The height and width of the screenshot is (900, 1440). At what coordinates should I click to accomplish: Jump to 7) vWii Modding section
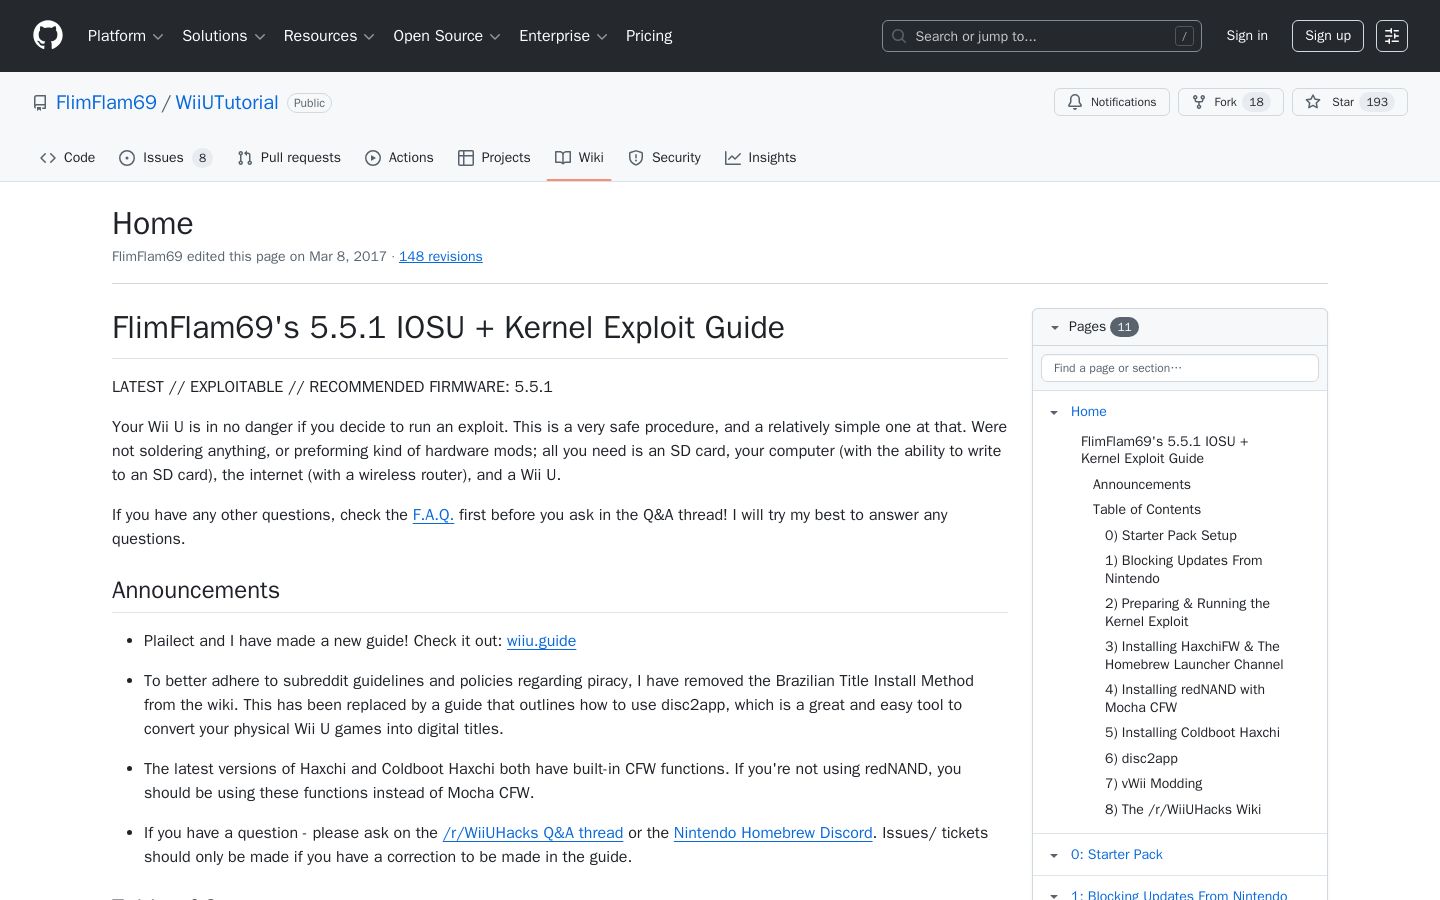[1154, 784]
